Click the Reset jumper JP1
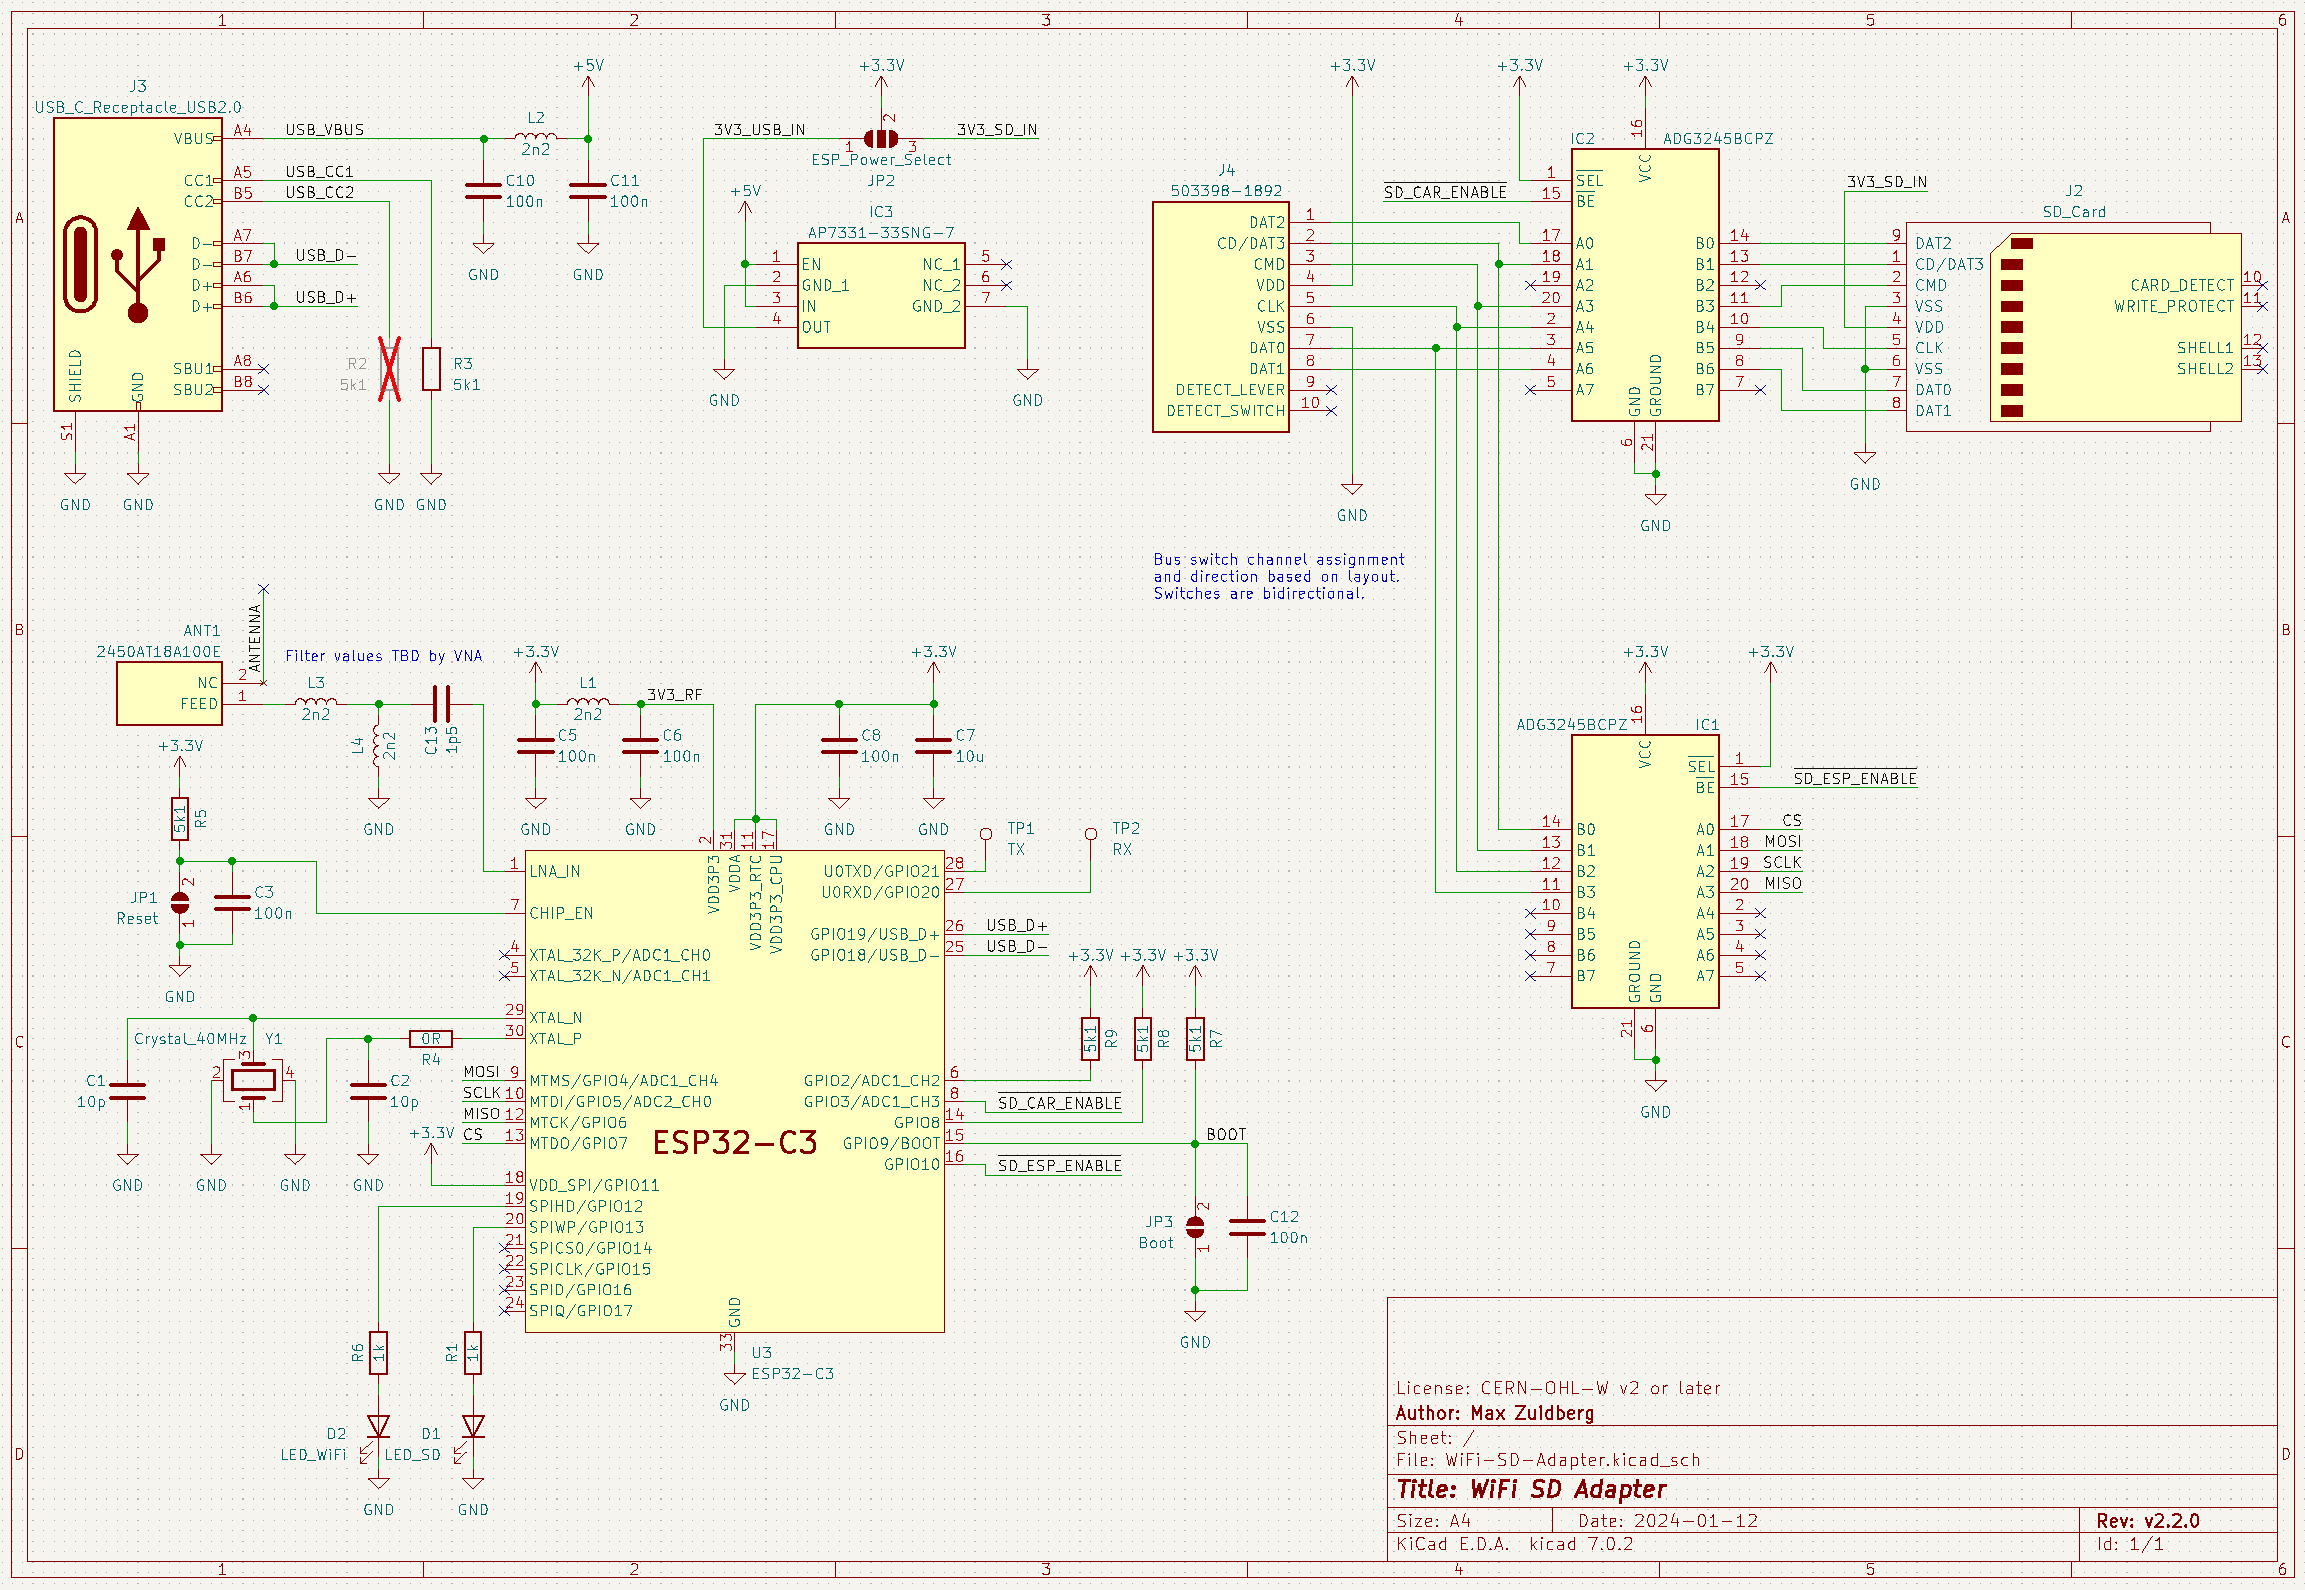2305x1590 pixels. pyautogui.click(x=180, y=903)
